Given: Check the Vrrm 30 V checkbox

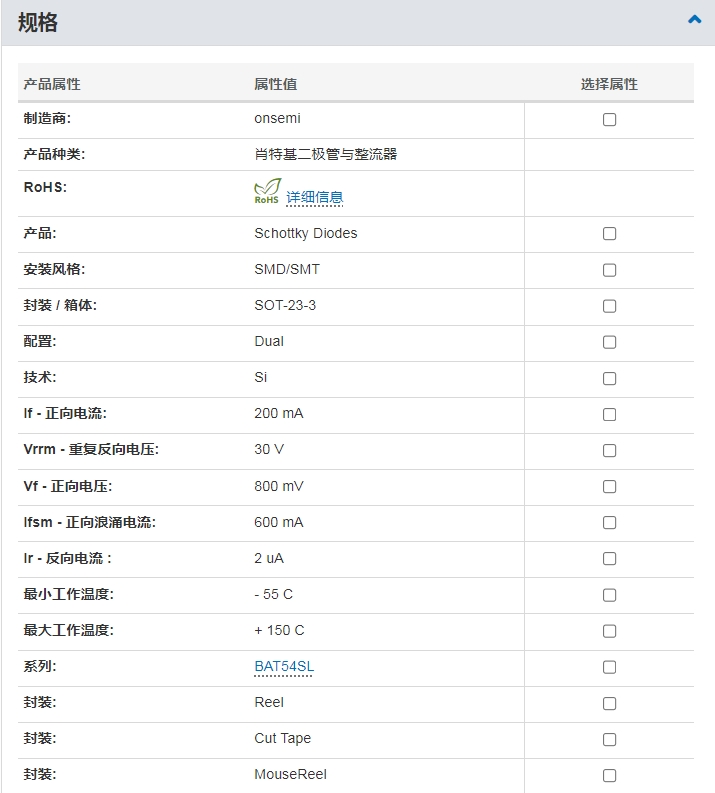Looking at the screenshot, I should (609, 450).
